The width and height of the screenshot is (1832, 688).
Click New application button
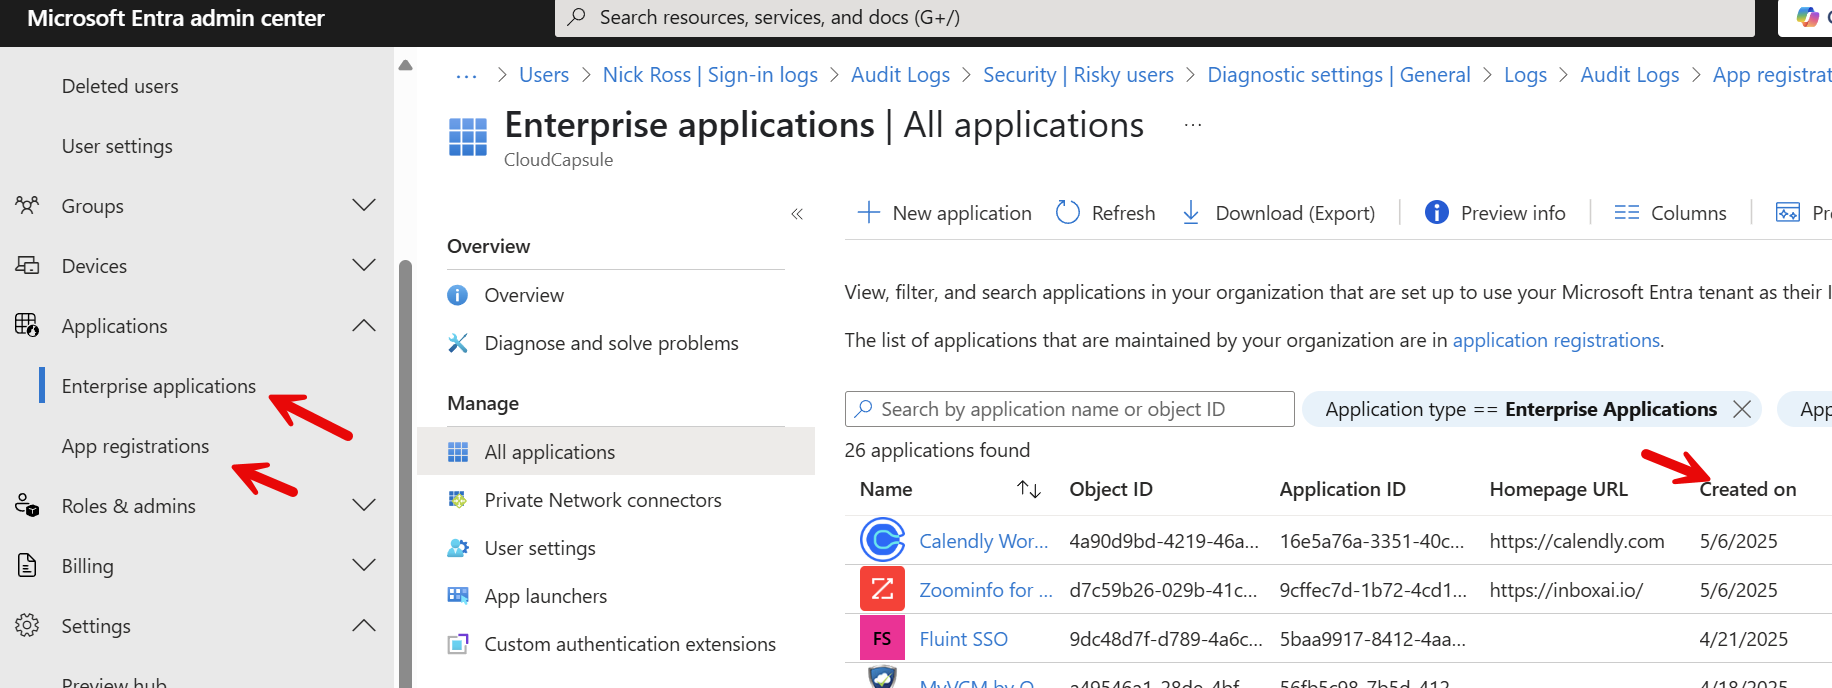point(945,213)
